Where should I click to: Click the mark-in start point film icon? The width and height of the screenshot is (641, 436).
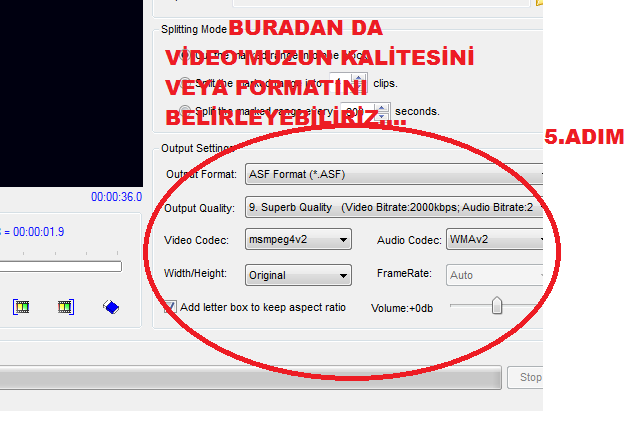click(x=22, y=307)
